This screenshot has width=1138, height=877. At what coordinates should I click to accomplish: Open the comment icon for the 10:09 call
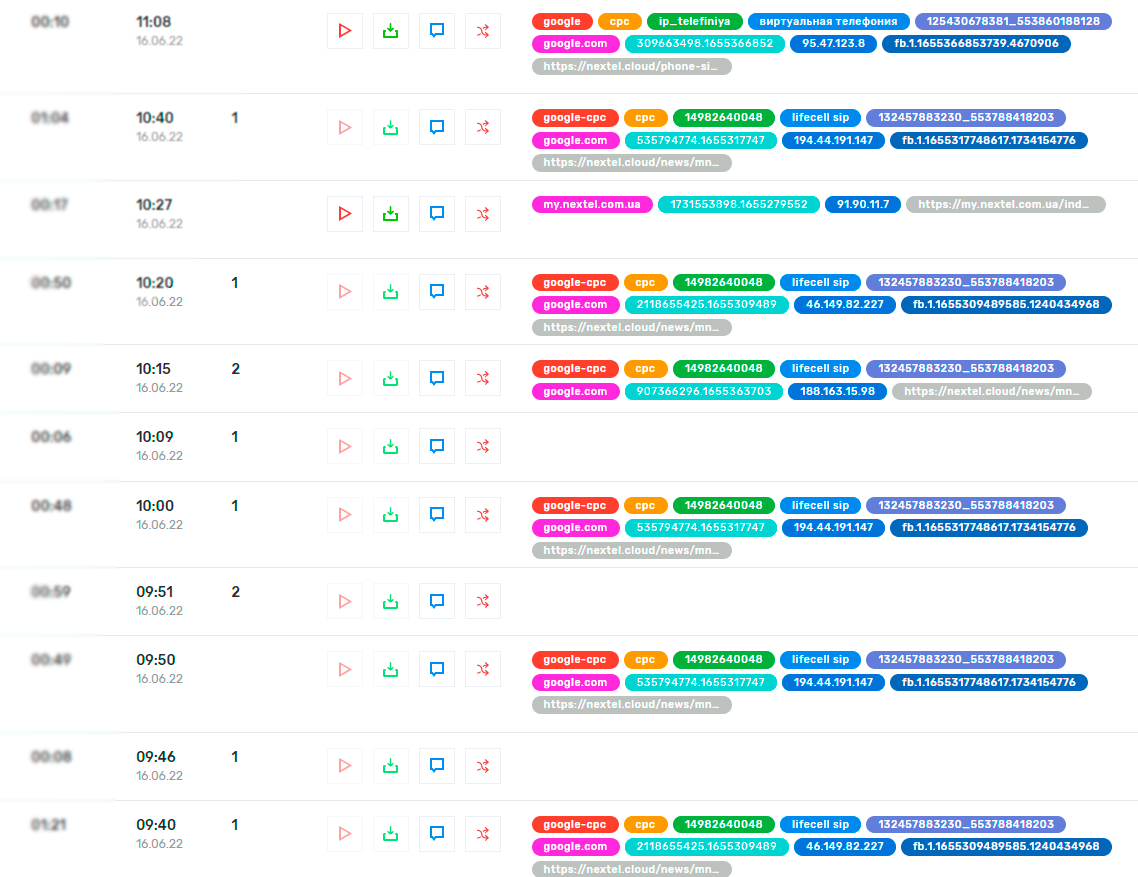(x=437, y=446)
